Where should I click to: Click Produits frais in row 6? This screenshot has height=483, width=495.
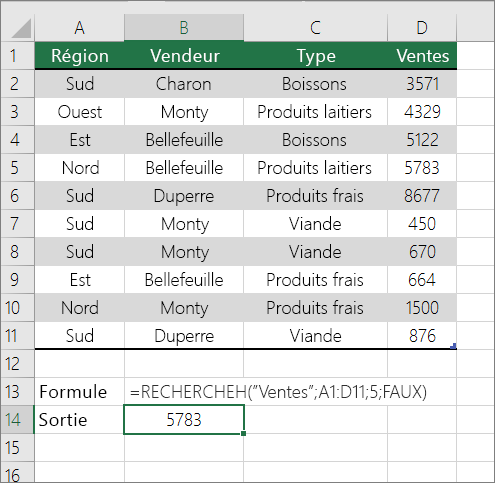[x=315, y=196]
